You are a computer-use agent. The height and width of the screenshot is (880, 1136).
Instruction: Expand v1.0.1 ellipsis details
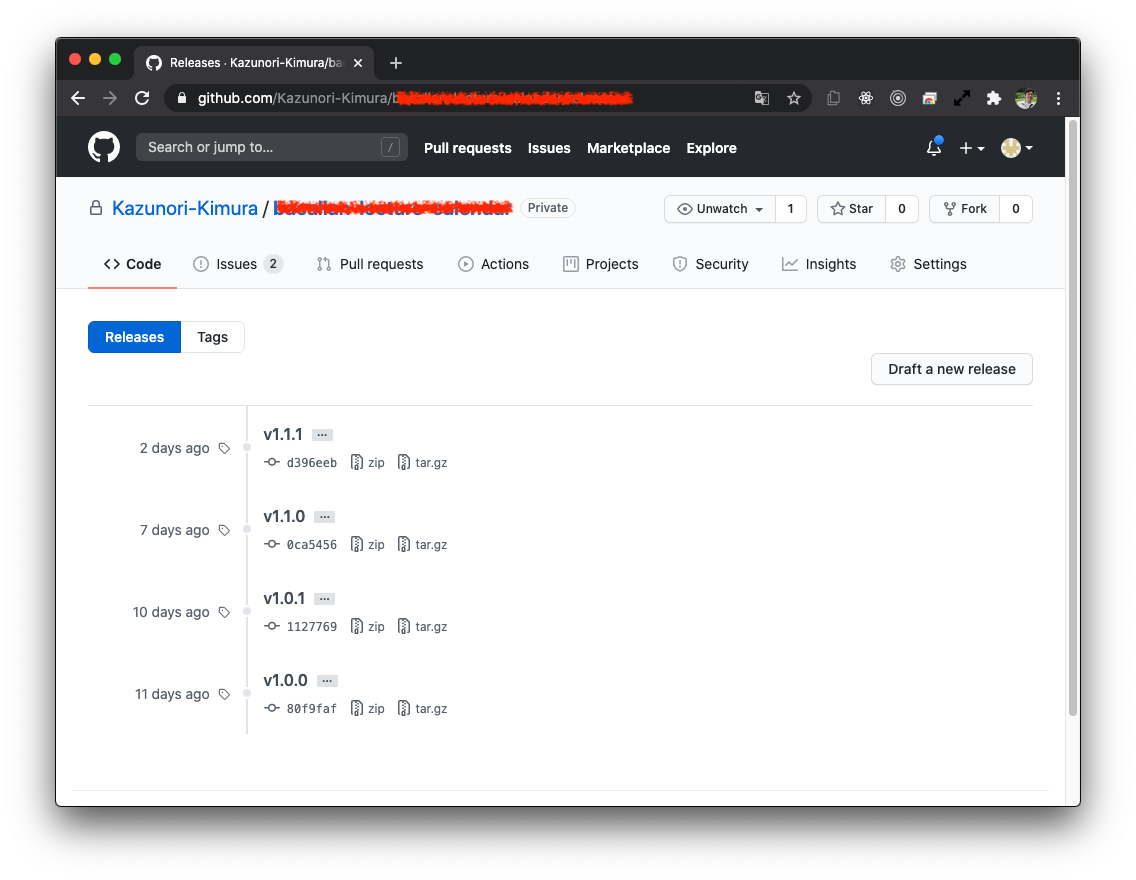(x=325, y=598)
